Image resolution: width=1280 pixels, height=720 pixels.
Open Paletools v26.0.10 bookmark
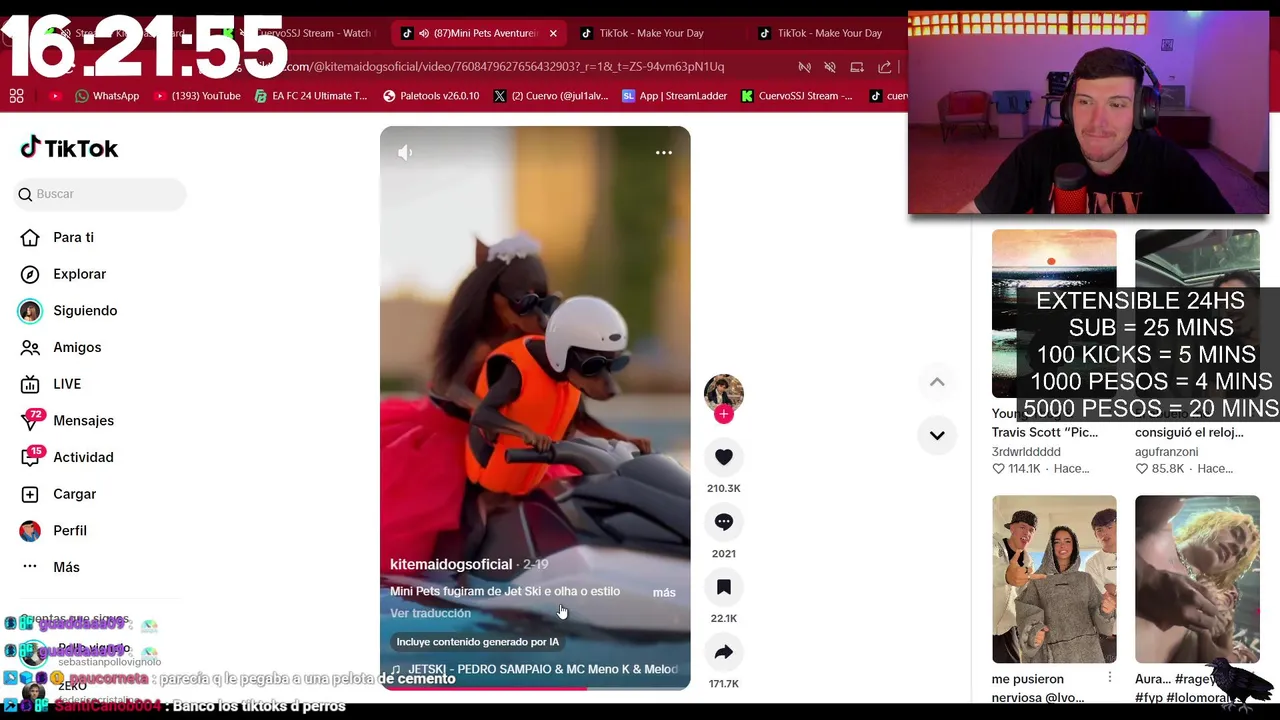[x=431, y=96]
